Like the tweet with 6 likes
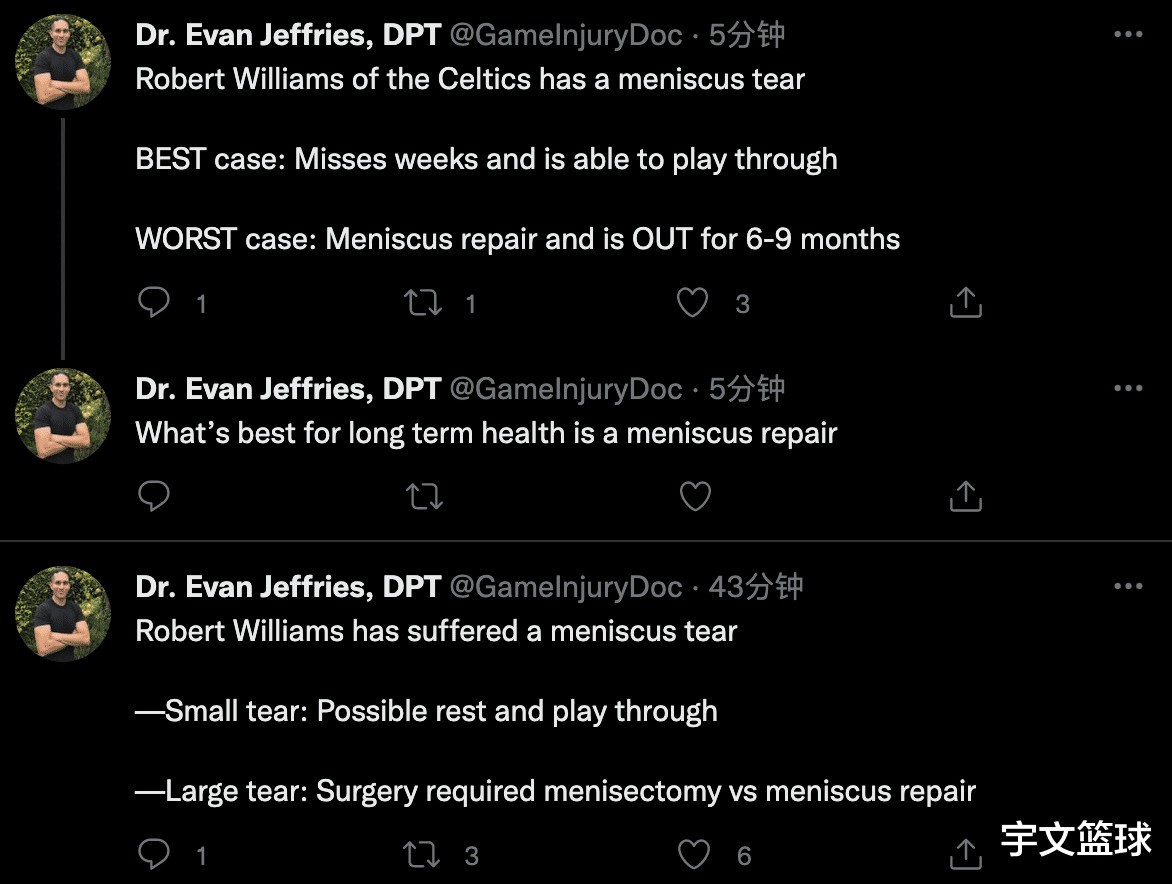The width and height of the screenshot is (1172, 884). (694, 854)
